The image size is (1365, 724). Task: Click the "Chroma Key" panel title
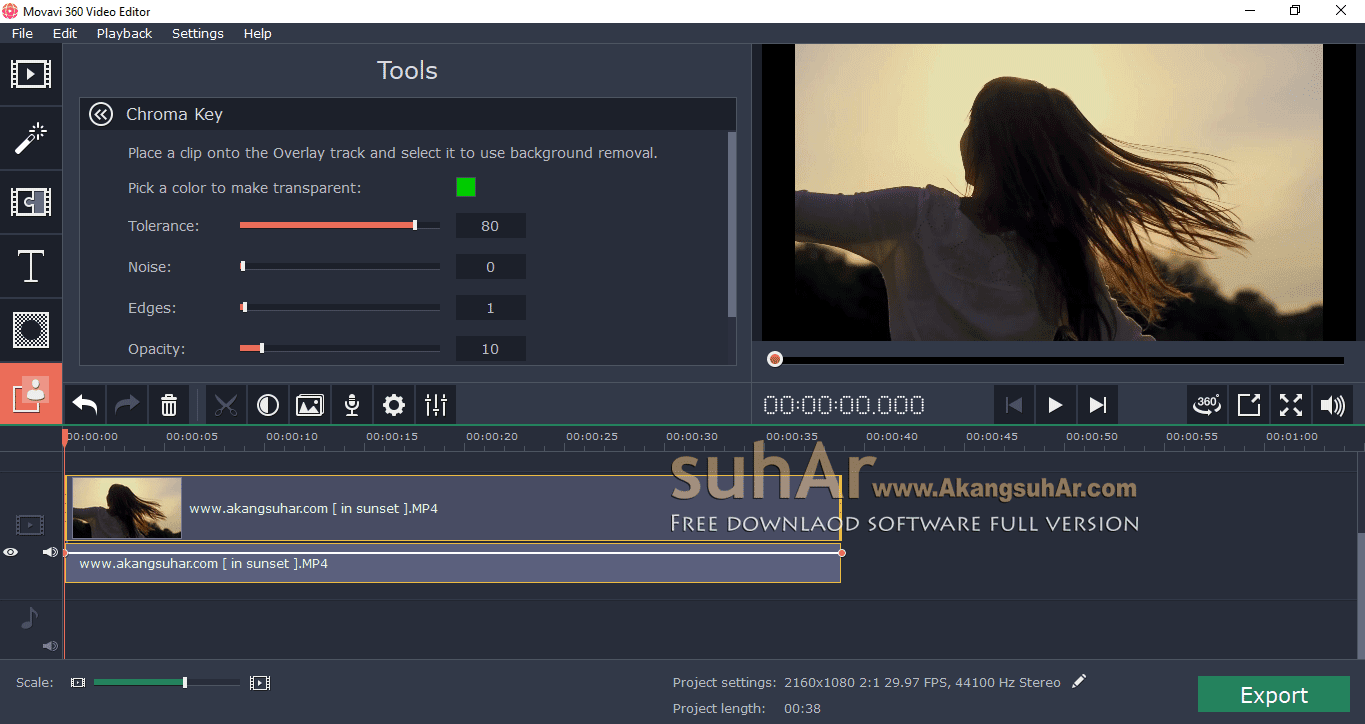[x=174, y=114]
